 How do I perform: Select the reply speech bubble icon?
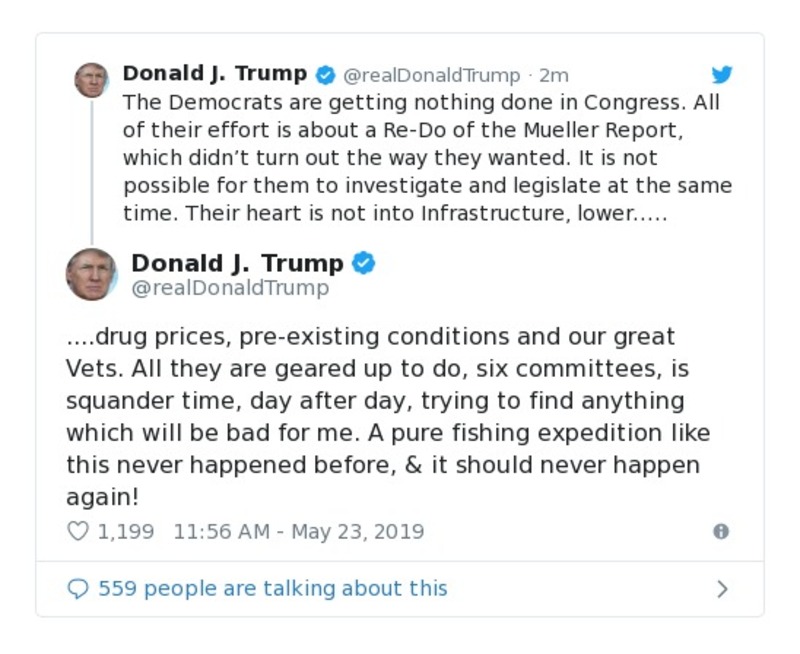coord(79,588)
